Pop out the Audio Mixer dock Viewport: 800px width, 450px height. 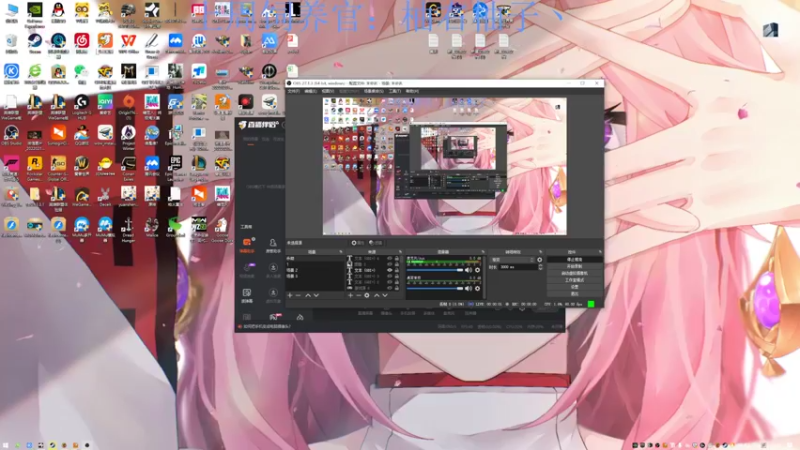pyautogui.click(x=483, y=252)
